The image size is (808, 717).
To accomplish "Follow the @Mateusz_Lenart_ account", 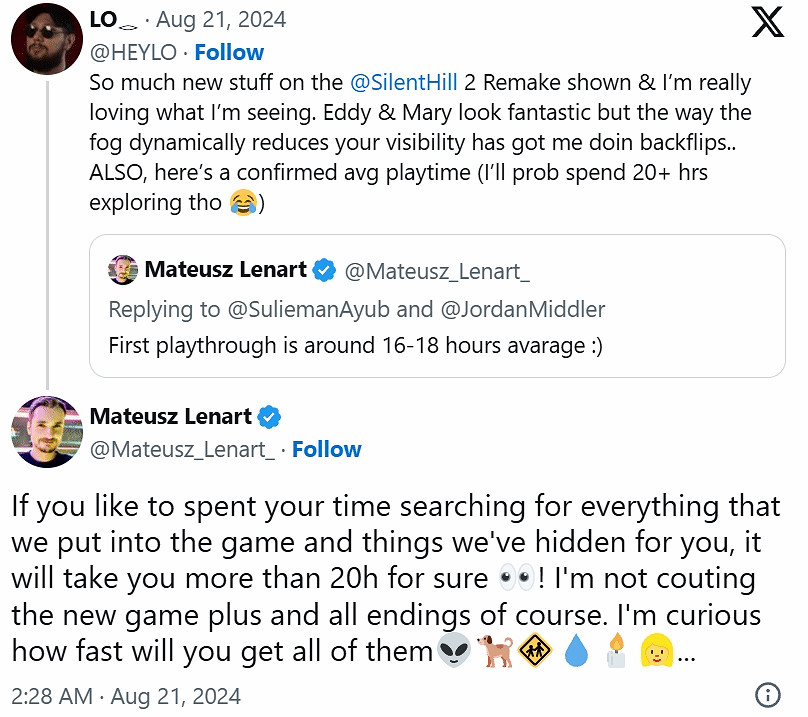I will click(326, 449).
